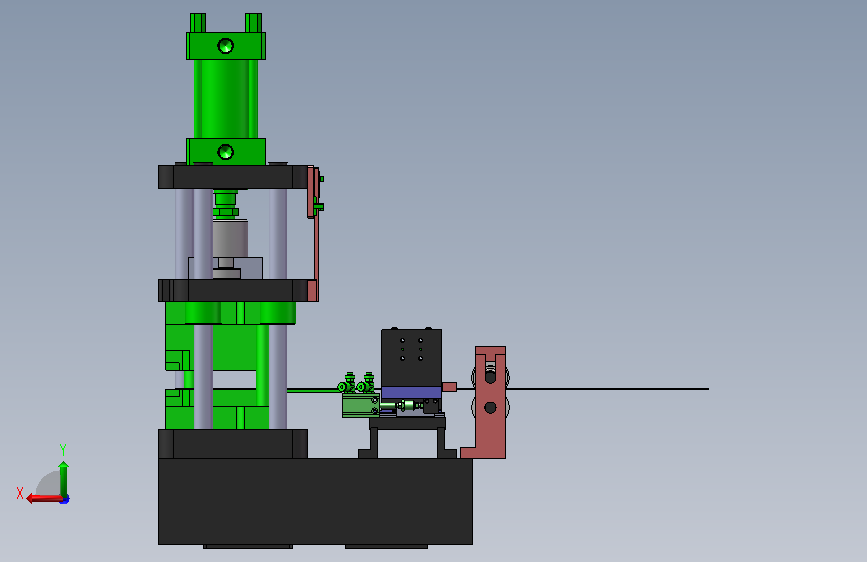867x562 pixels.
Task: Click the "Y" label on the triad
Action: coord(63,449)
